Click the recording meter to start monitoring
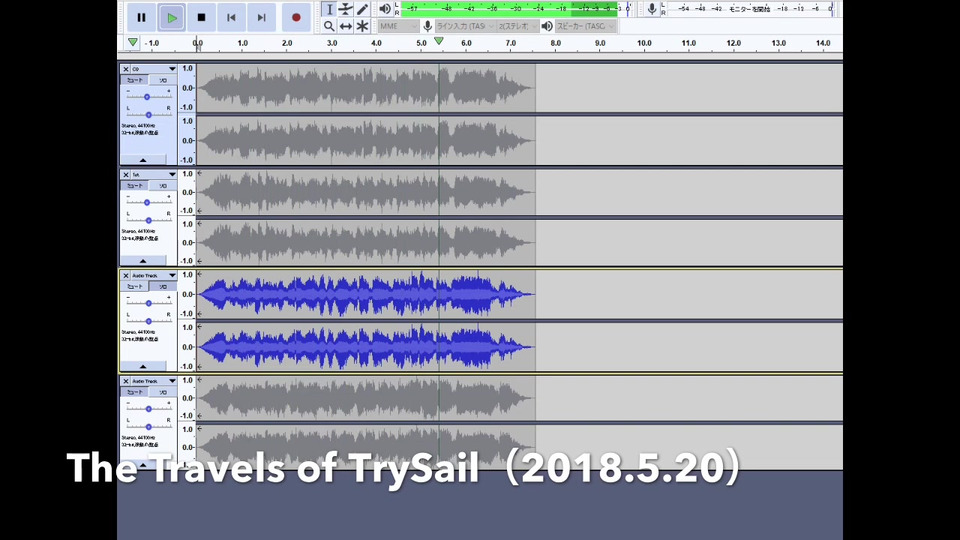This screenshot has height=540, width=960. click(751, 9)
